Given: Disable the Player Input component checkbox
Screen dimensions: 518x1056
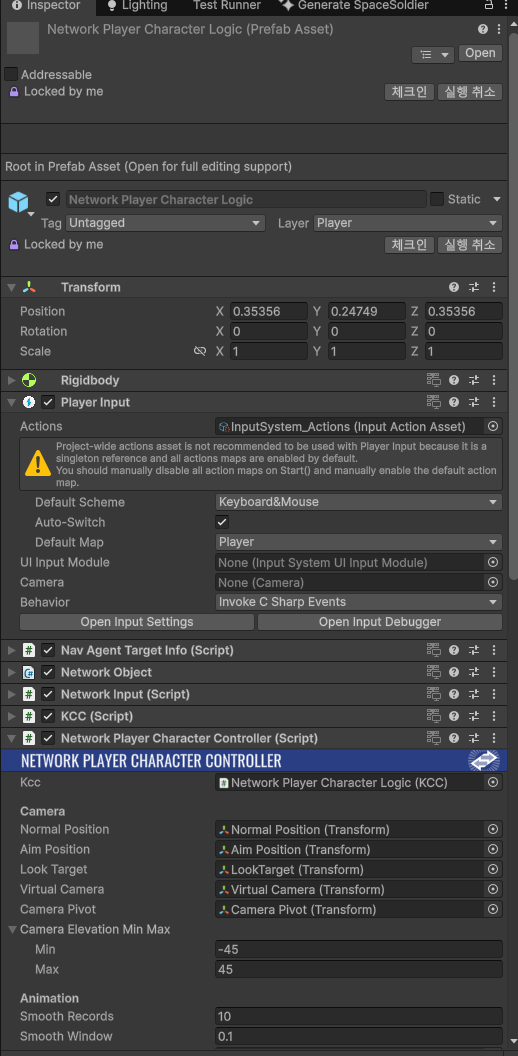Looking at the screenshot, I should pos(48,402).
